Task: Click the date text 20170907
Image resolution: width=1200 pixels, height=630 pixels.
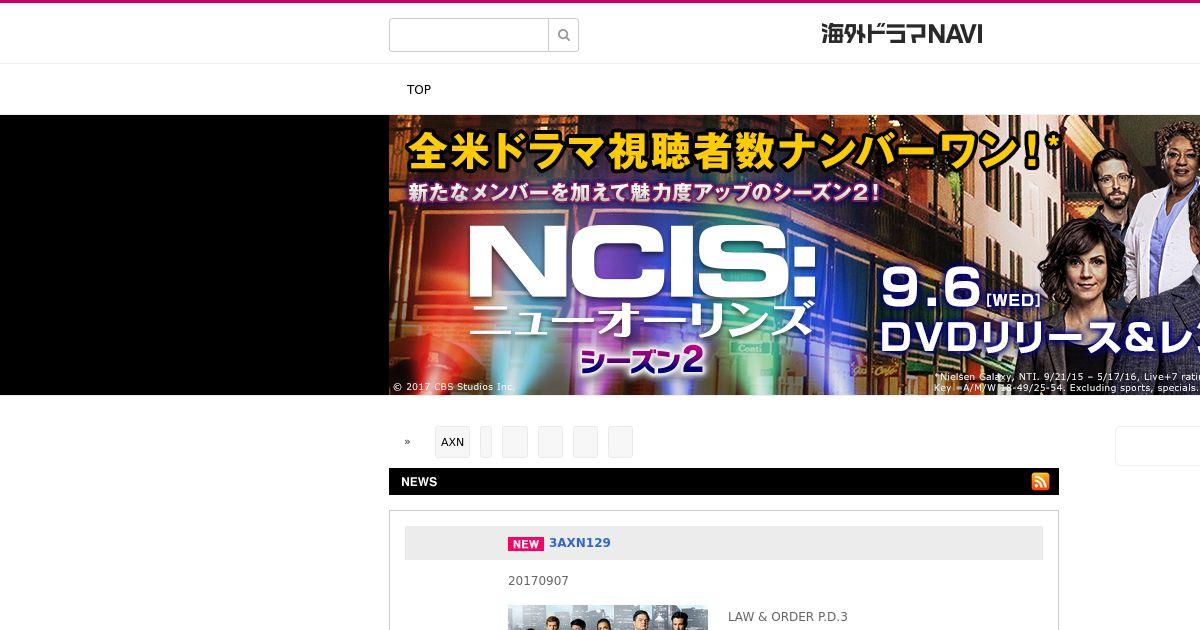Action: [538, 581]
